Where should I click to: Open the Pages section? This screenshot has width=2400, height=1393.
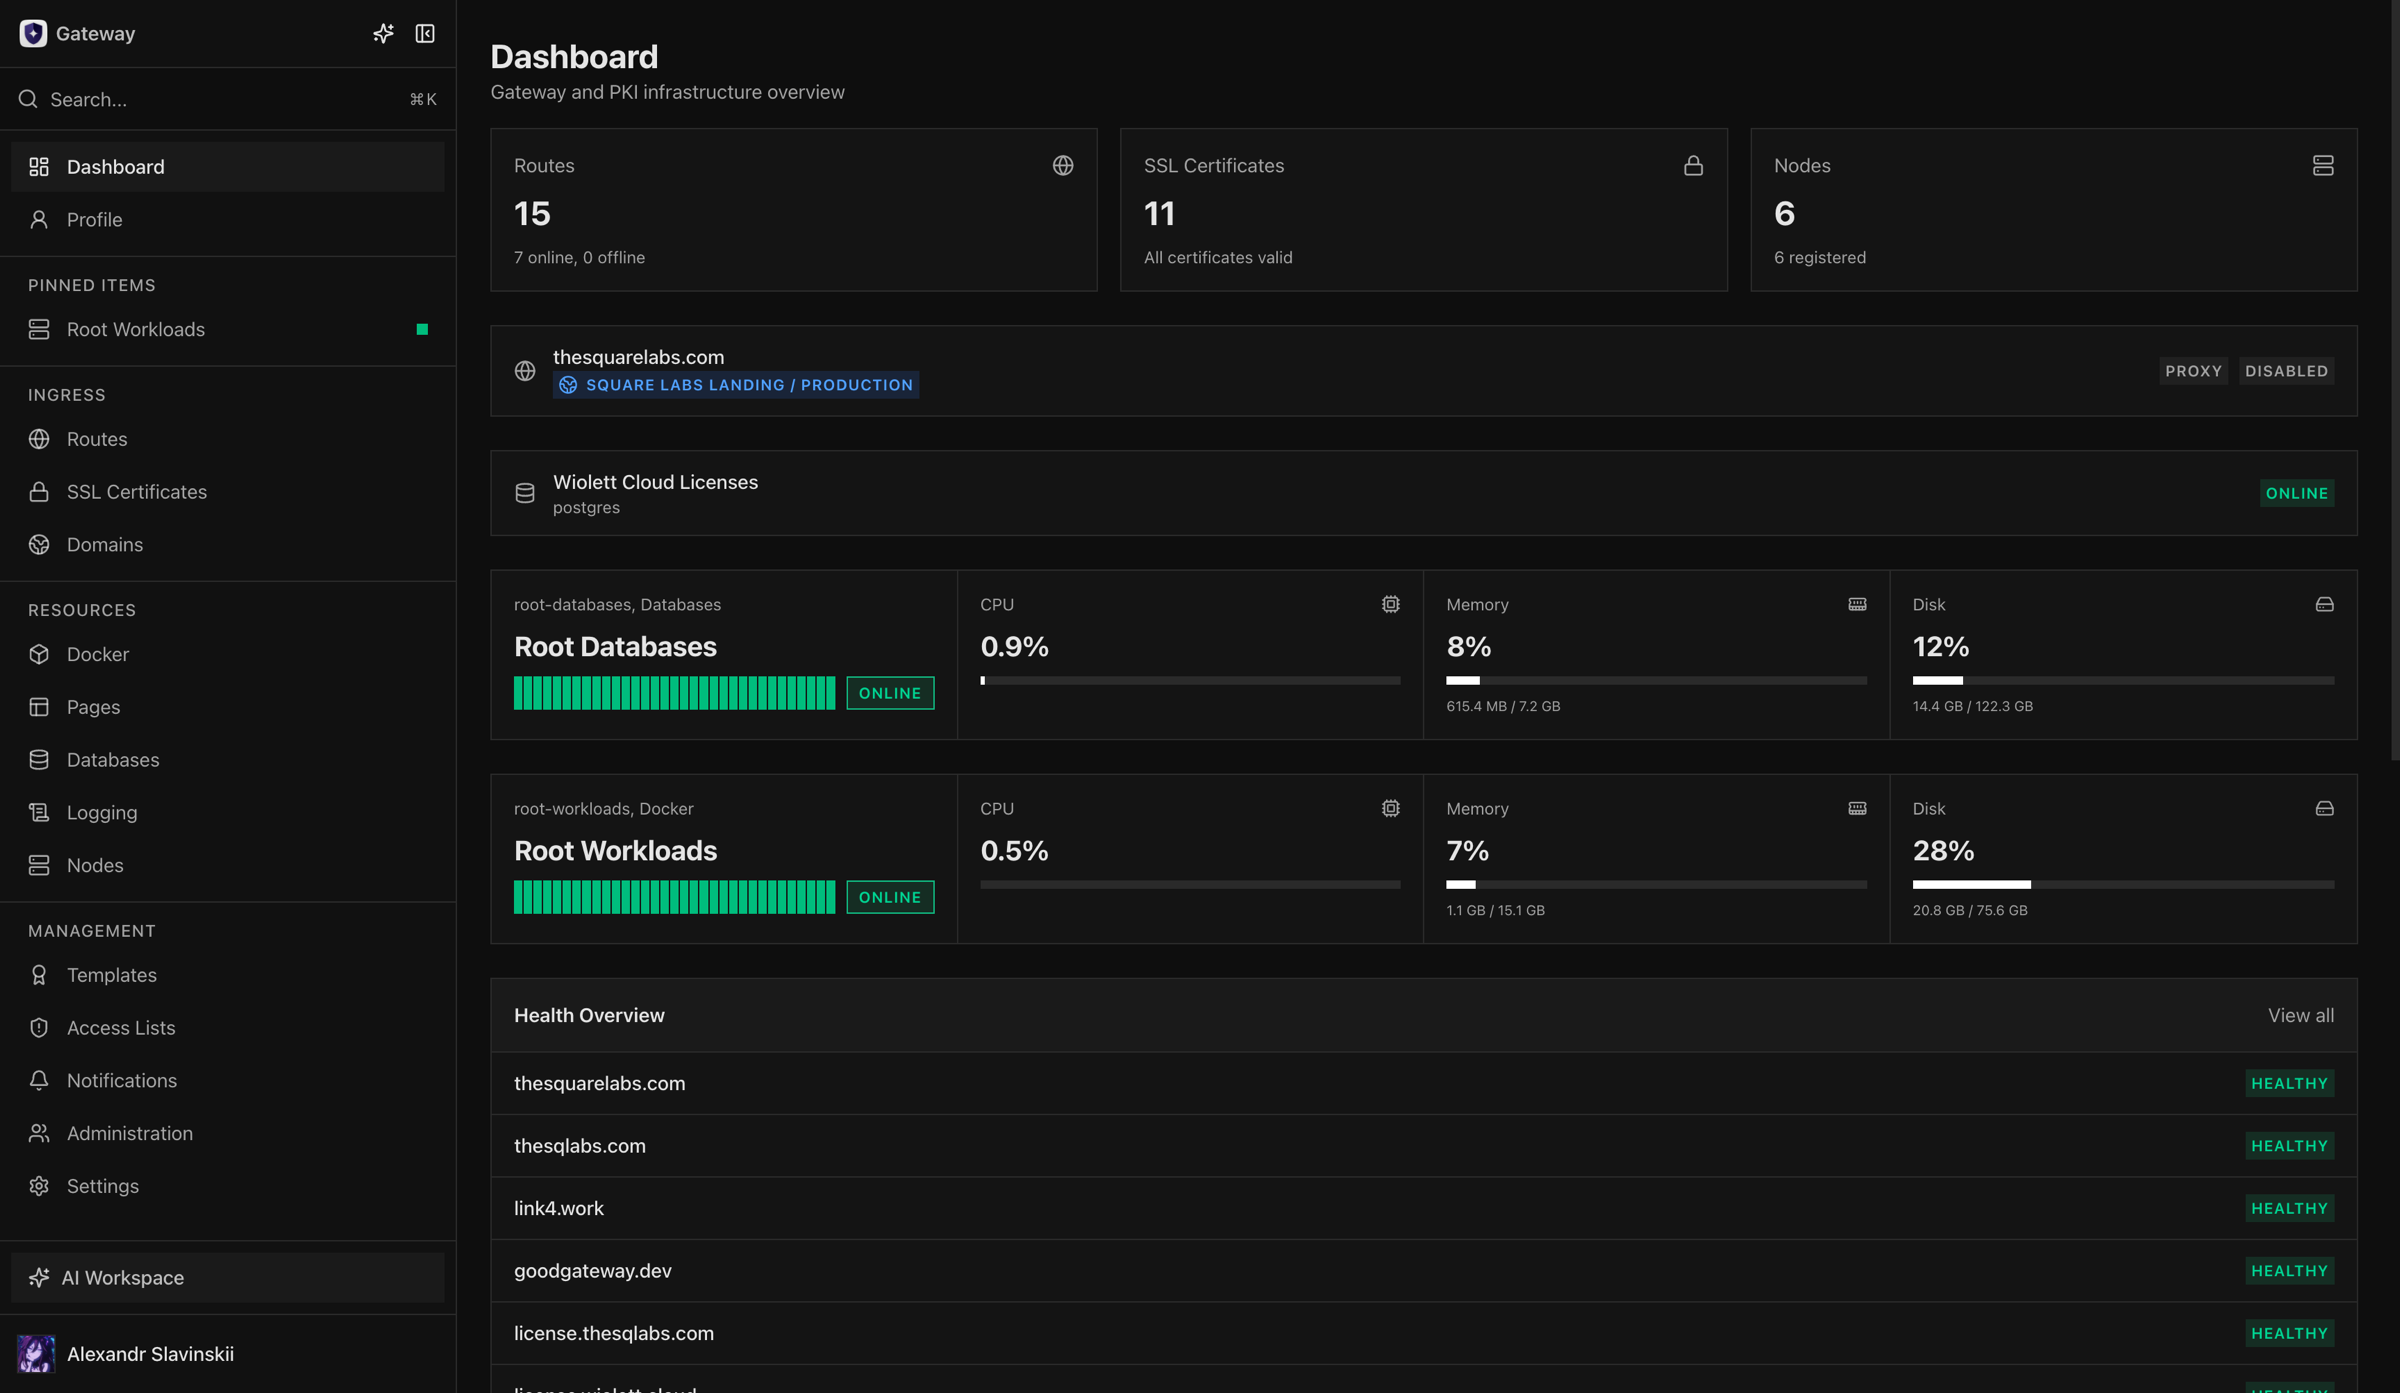coord(228,707)
